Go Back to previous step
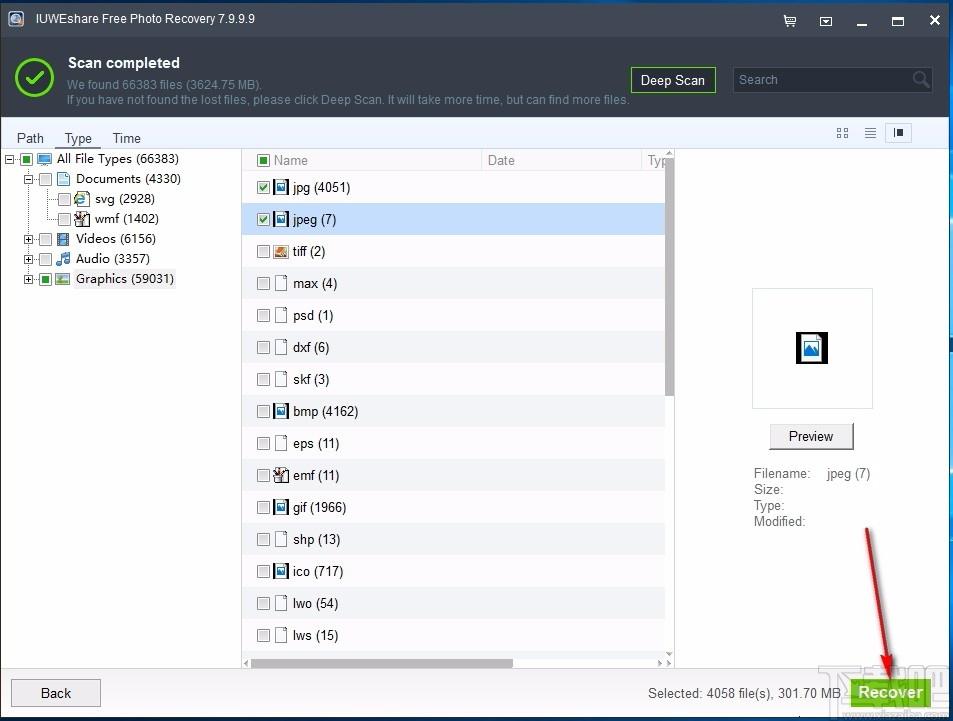 (x=56, y=693)
